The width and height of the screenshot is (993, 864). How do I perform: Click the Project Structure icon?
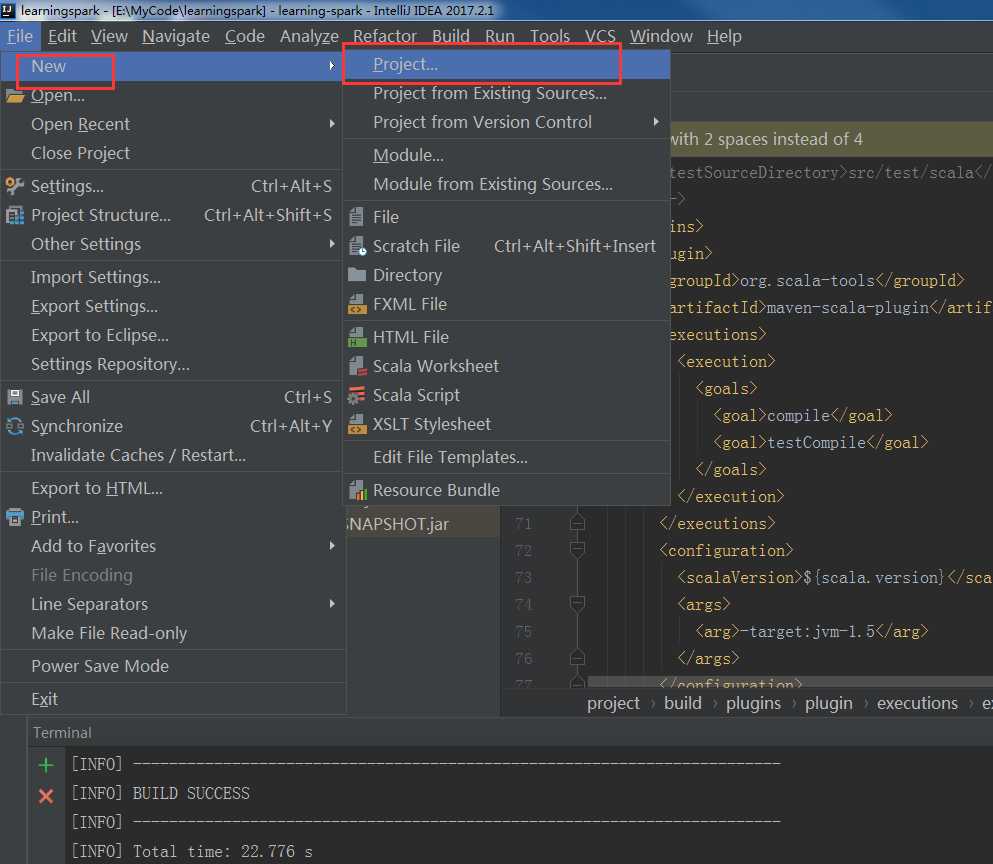(x=15, y=215)
